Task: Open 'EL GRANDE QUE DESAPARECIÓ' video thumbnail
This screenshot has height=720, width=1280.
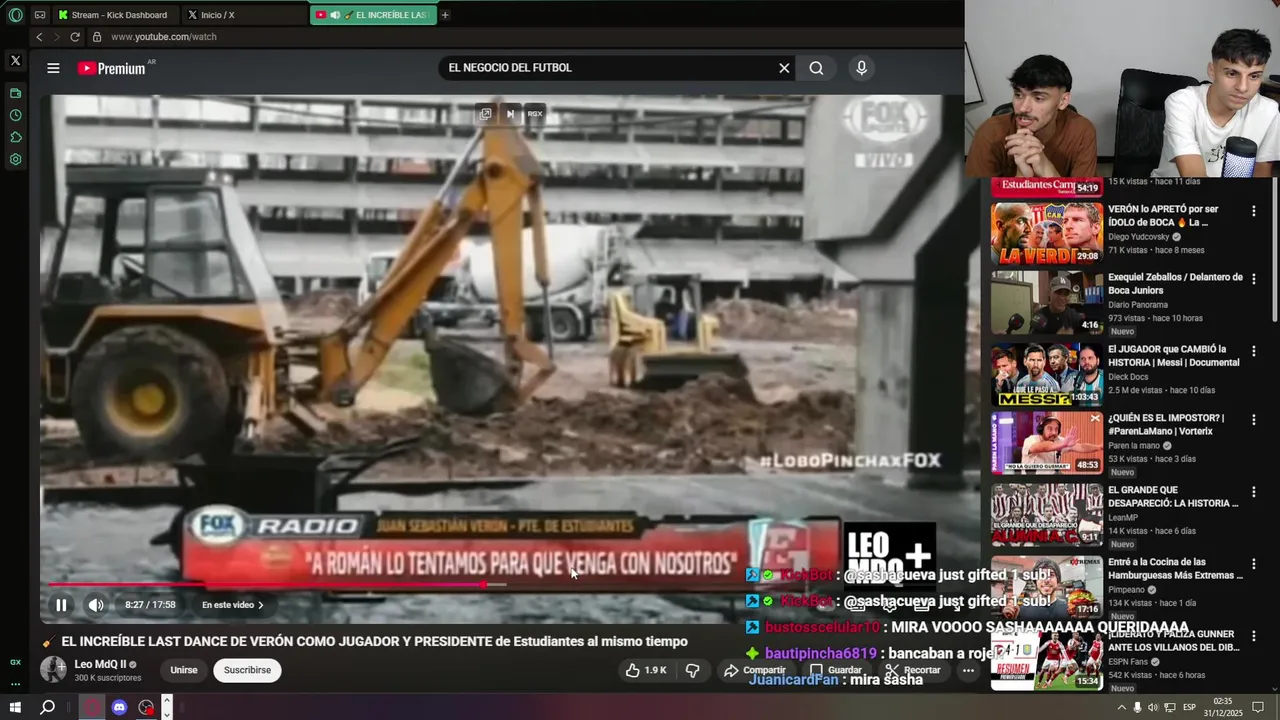Action: click(x=1047, y=515)
